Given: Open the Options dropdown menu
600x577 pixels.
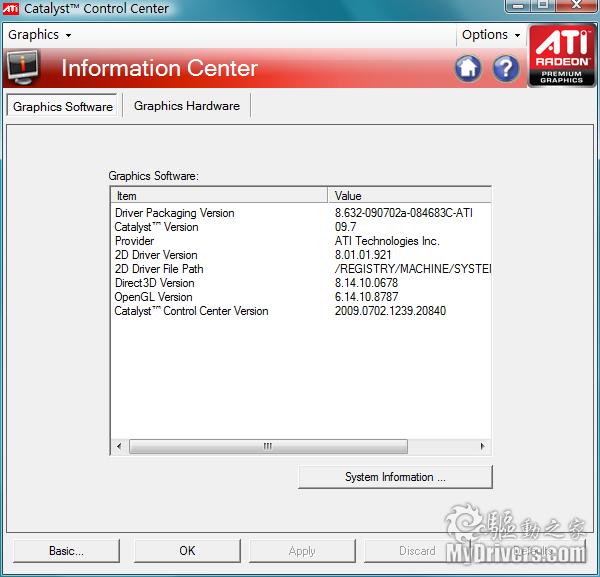Looking at the screenshot, I should point(491,35).
